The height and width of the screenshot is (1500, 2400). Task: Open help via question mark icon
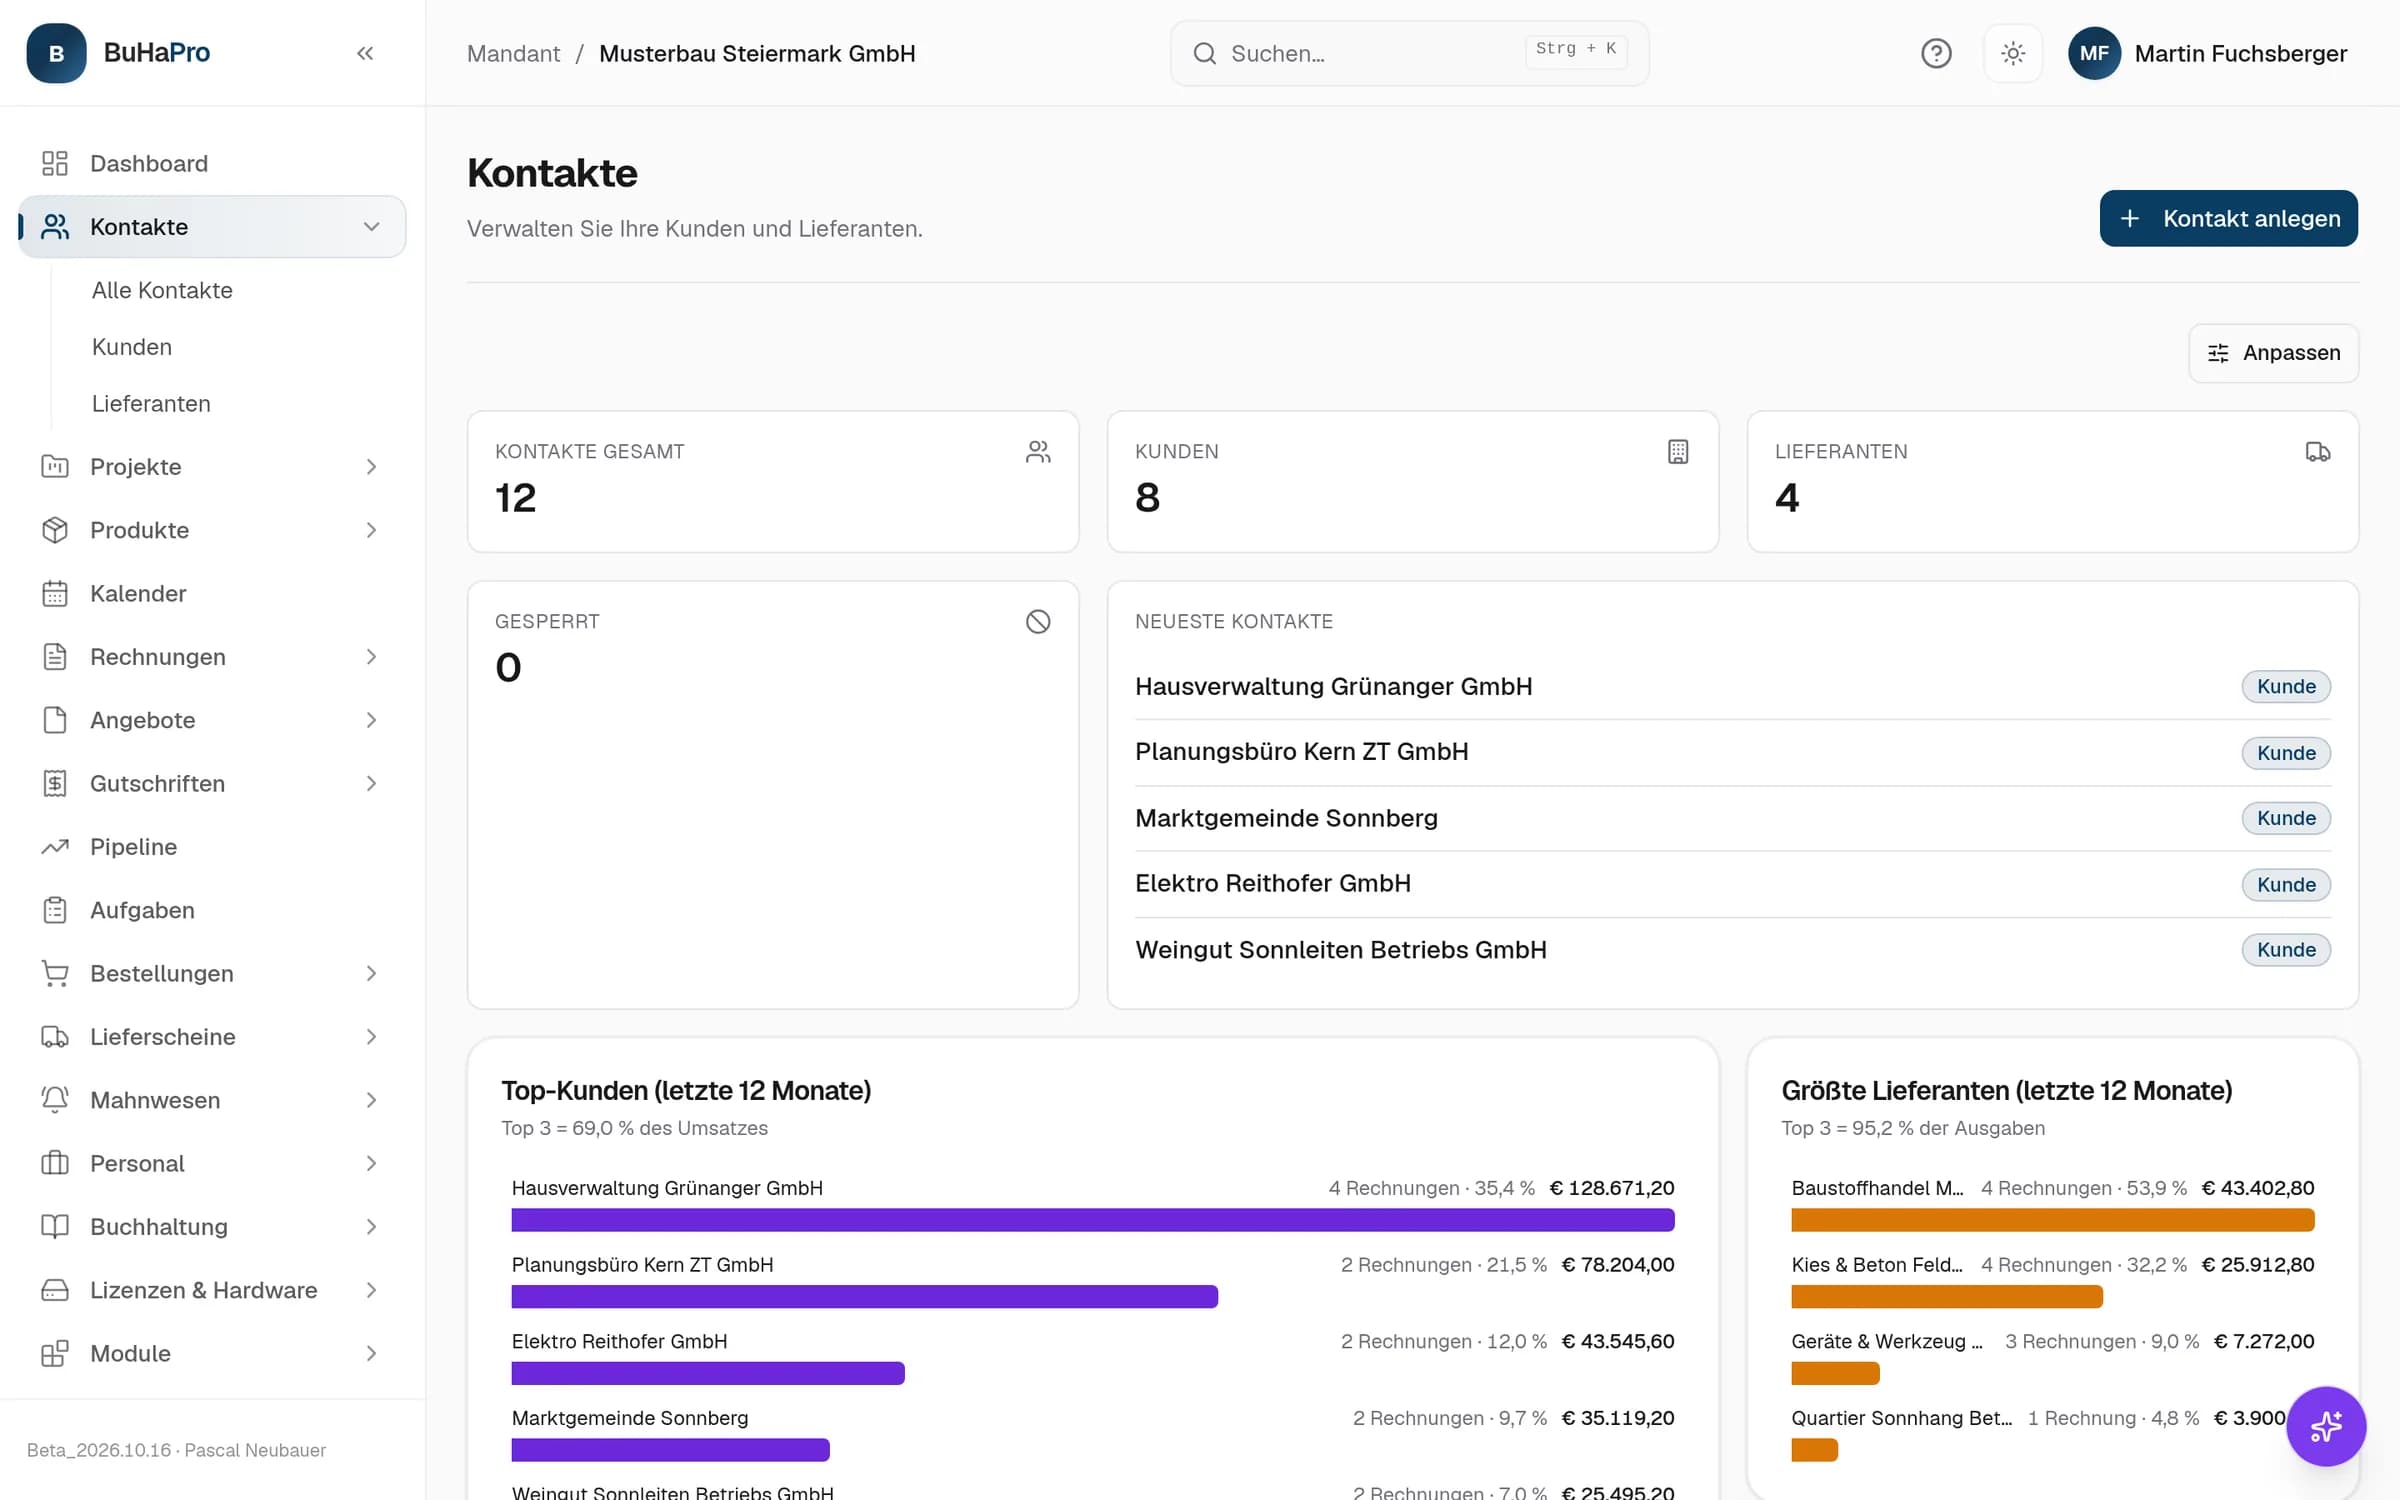click(x=1936, y=53)
